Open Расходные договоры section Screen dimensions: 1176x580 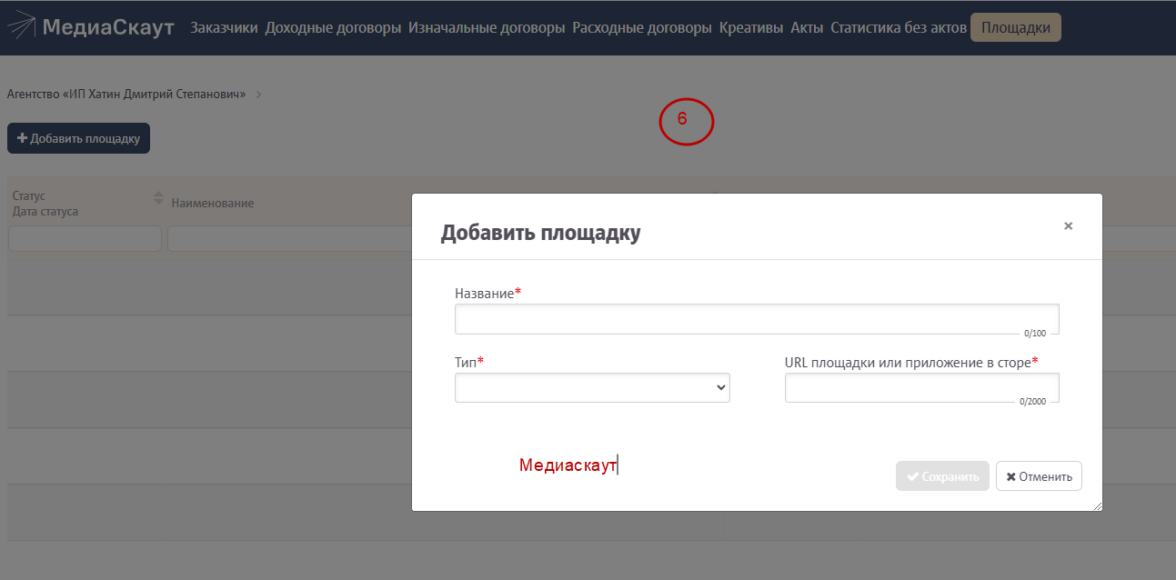pyautogui.click(x=642, y=28)
